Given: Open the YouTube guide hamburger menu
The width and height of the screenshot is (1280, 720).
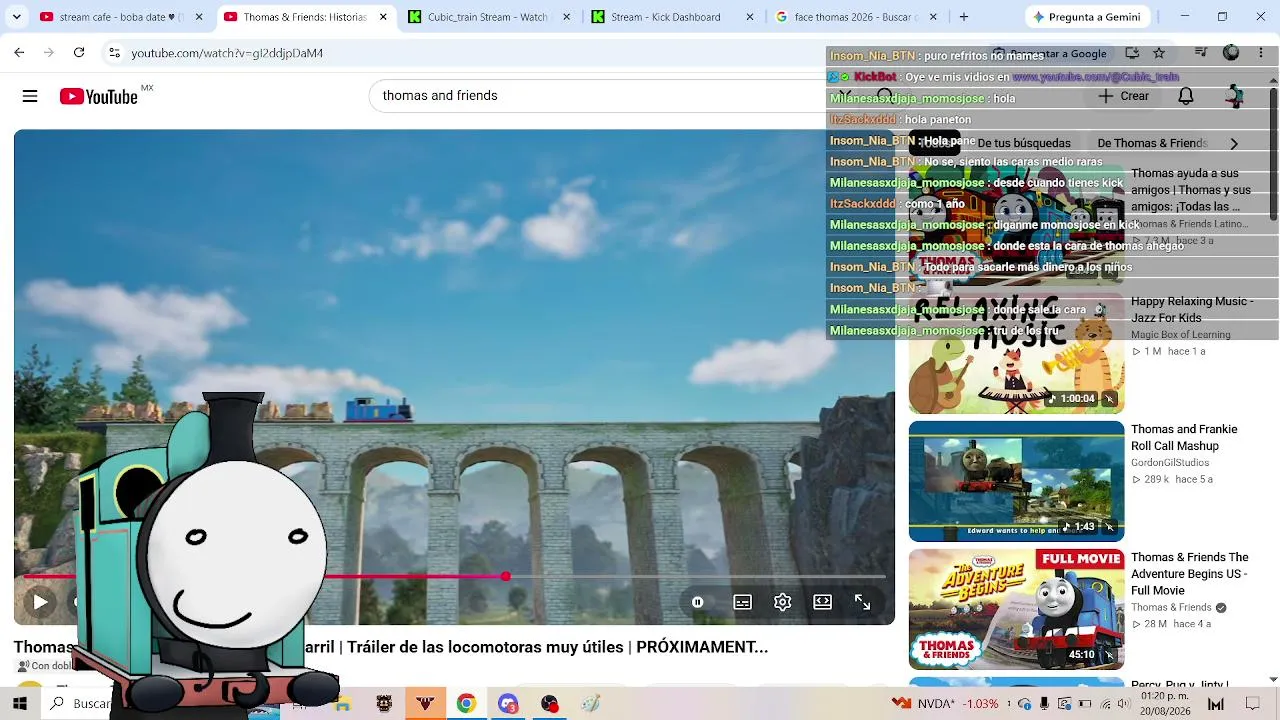Looking at the screenshot, I should pos(30,96).
